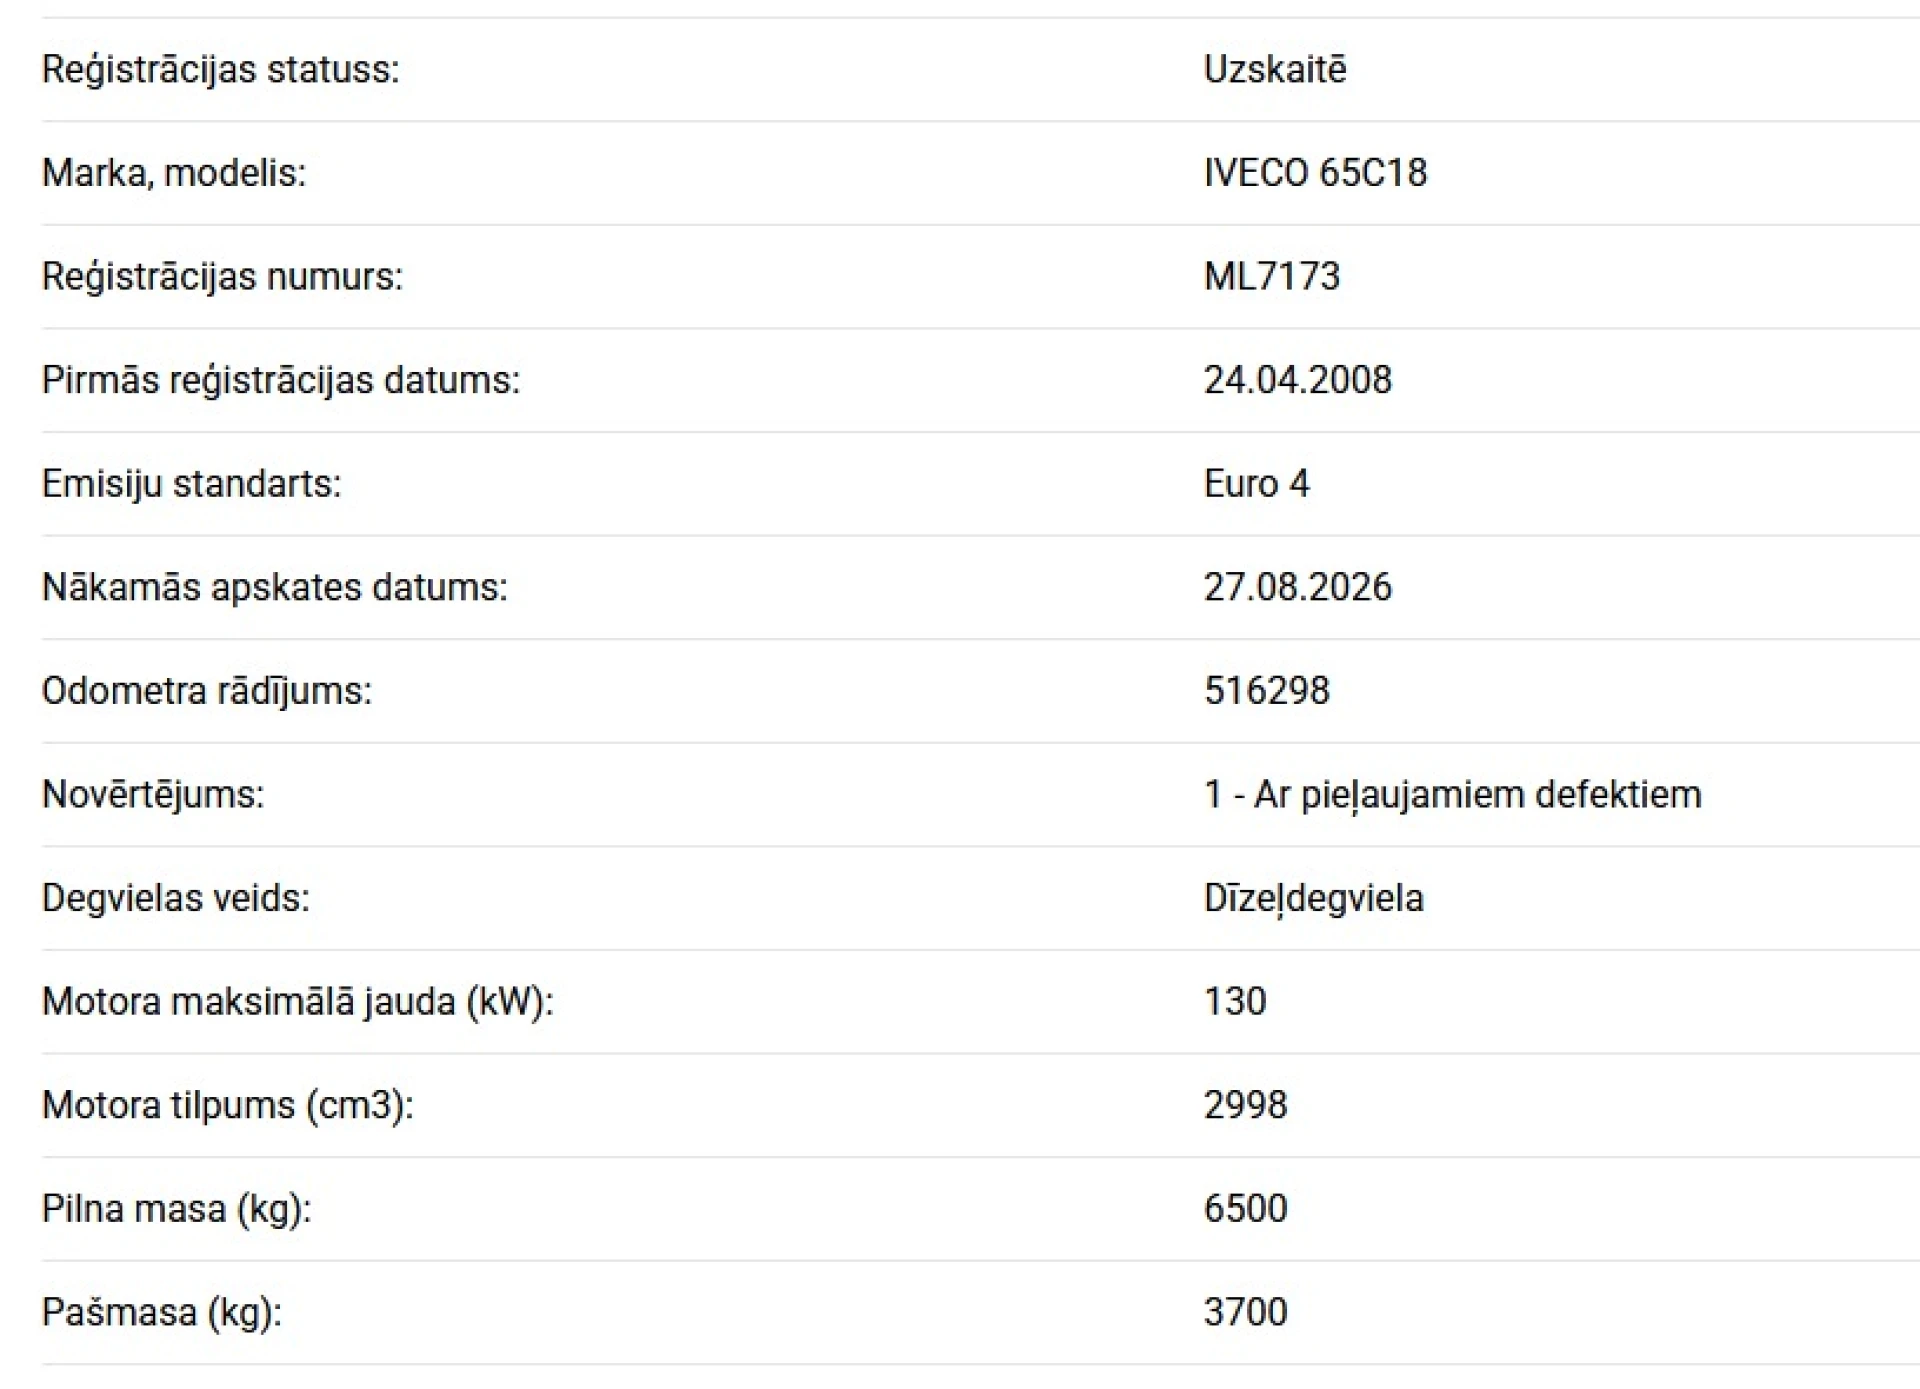
Task: Select the full mass value "6500"
Action: pyautogui.click(x=1245, y=1208)
